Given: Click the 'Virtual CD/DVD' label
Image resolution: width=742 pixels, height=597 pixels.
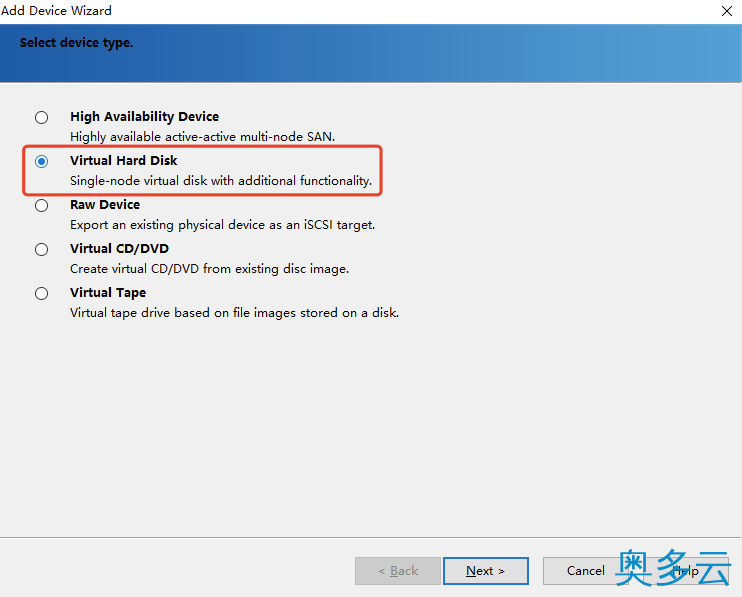Looking at the screenshot, I should pyautogui.click(x=119, y=248).
